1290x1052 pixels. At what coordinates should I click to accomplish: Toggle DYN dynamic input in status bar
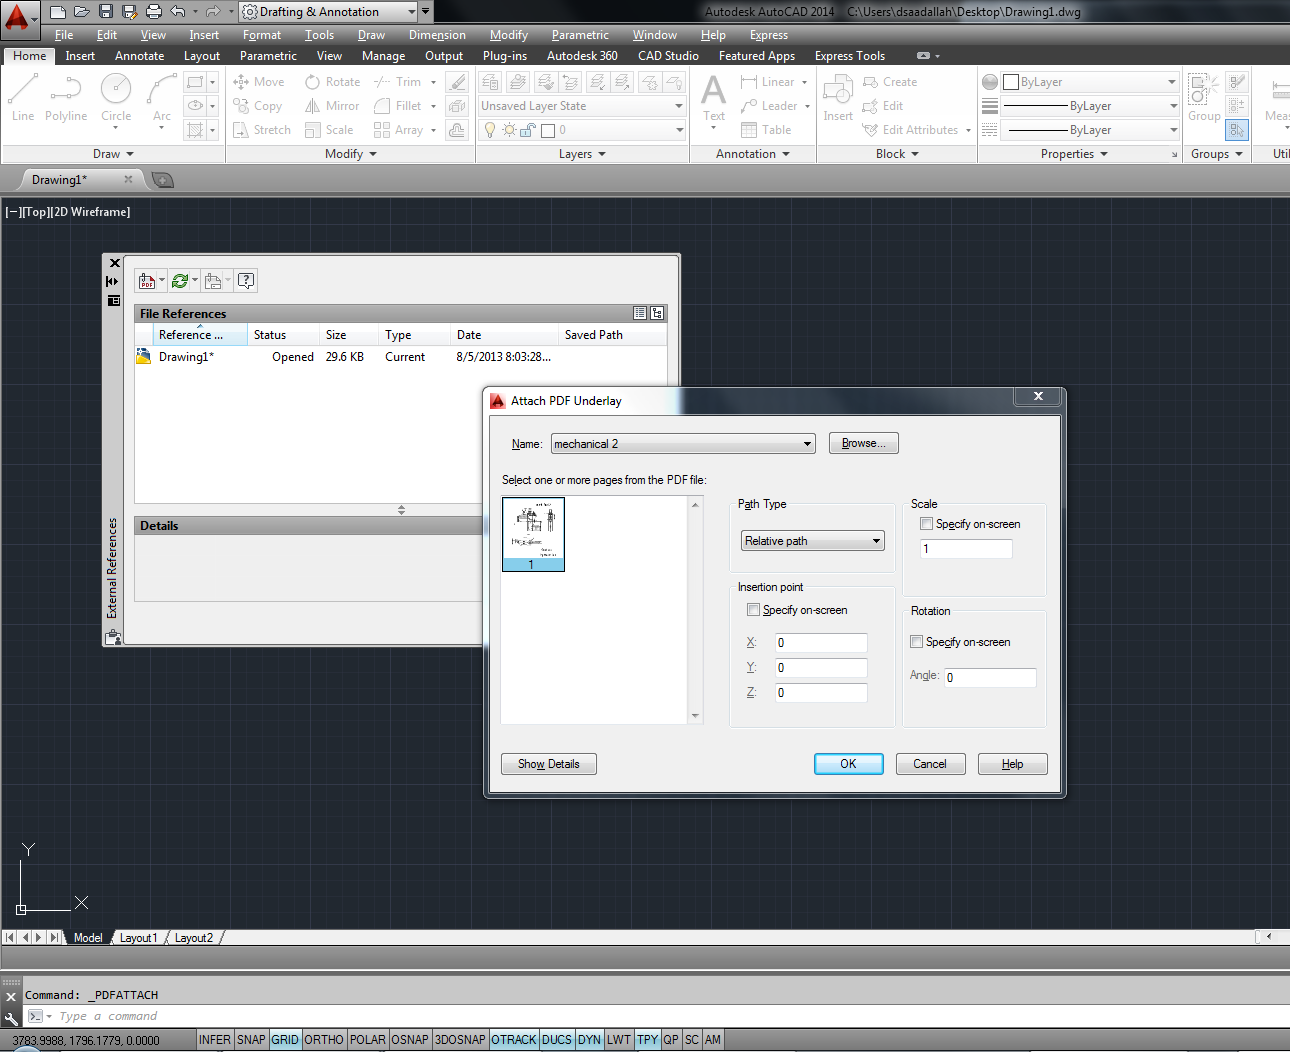pos(590,1040)
